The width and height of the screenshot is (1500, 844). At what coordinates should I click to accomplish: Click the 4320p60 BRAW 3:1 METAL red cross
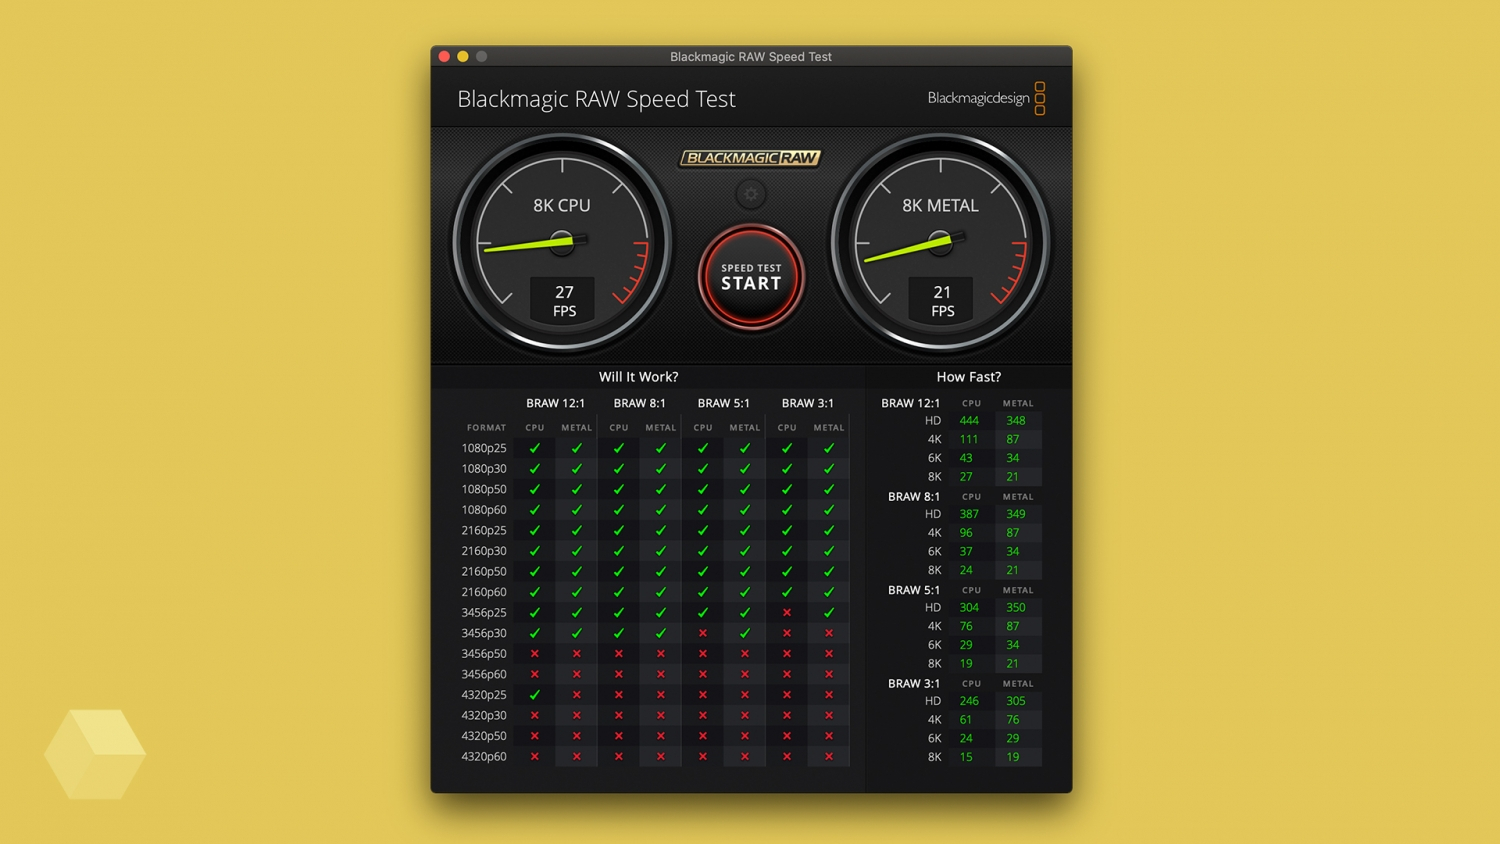tap(829, 757)
